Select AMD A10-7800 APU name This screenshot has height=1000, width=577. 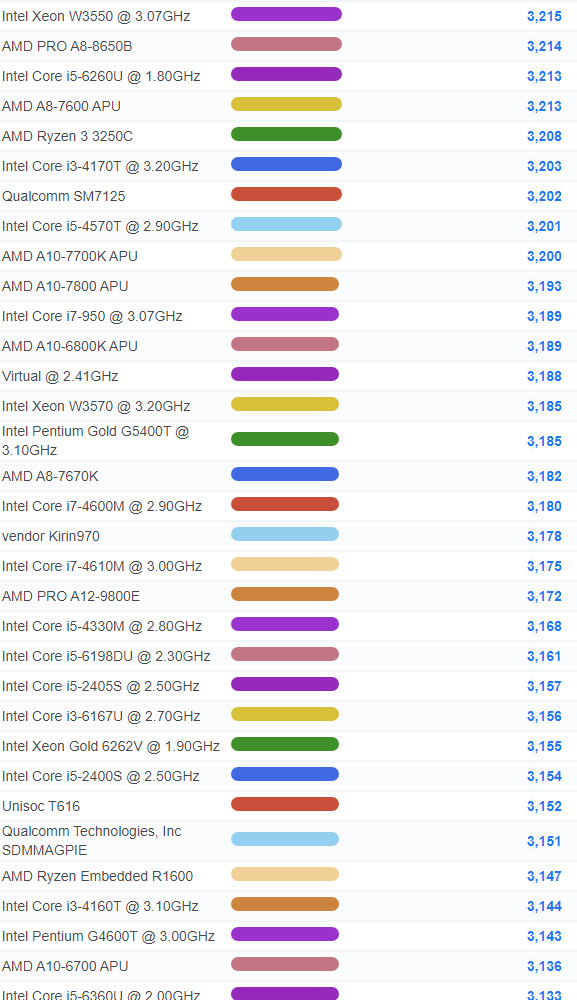coord(65,286)
